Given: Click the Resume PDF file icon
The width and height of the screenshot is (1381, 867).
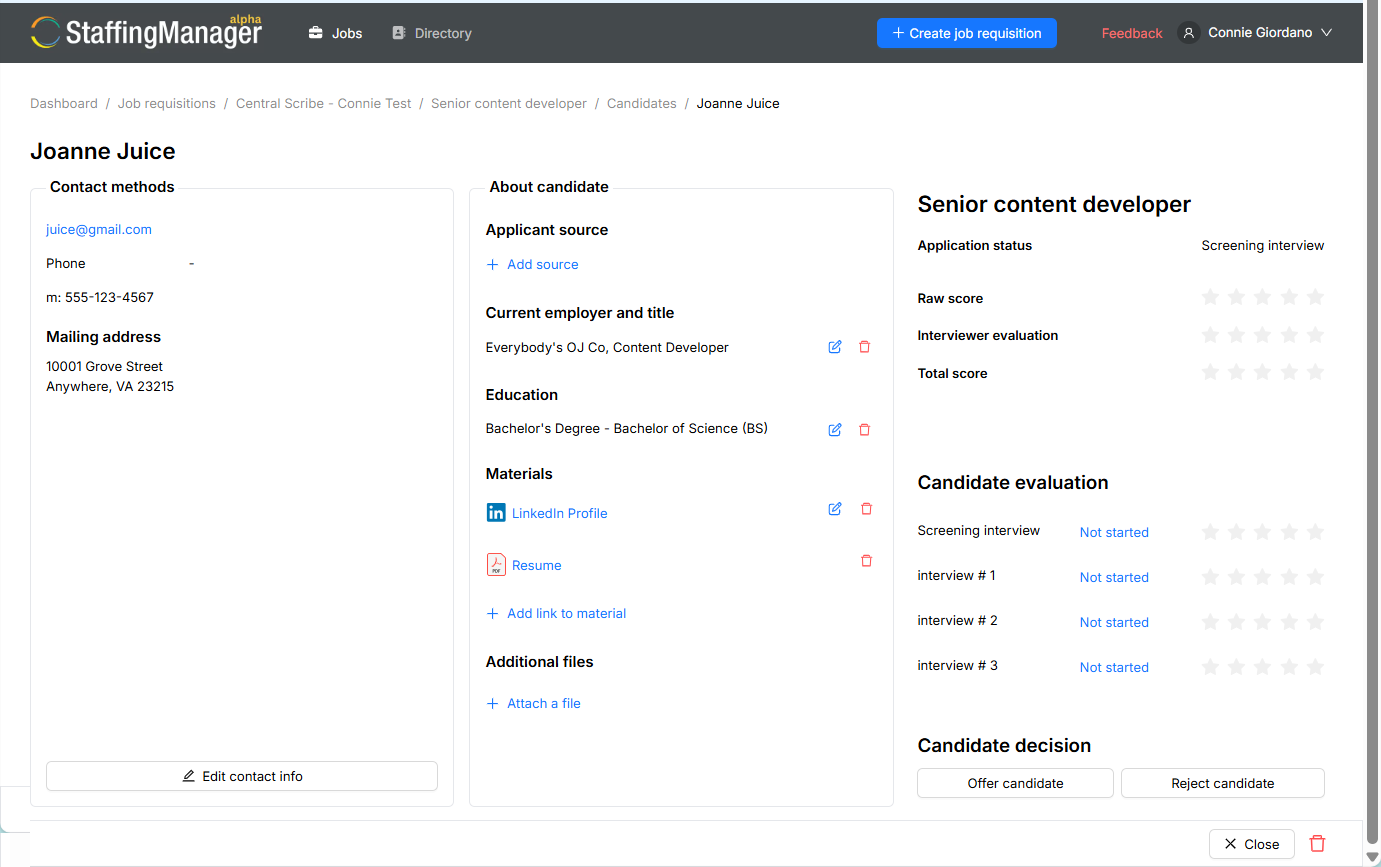Looking at the screenshot, I should click(496, 565).
